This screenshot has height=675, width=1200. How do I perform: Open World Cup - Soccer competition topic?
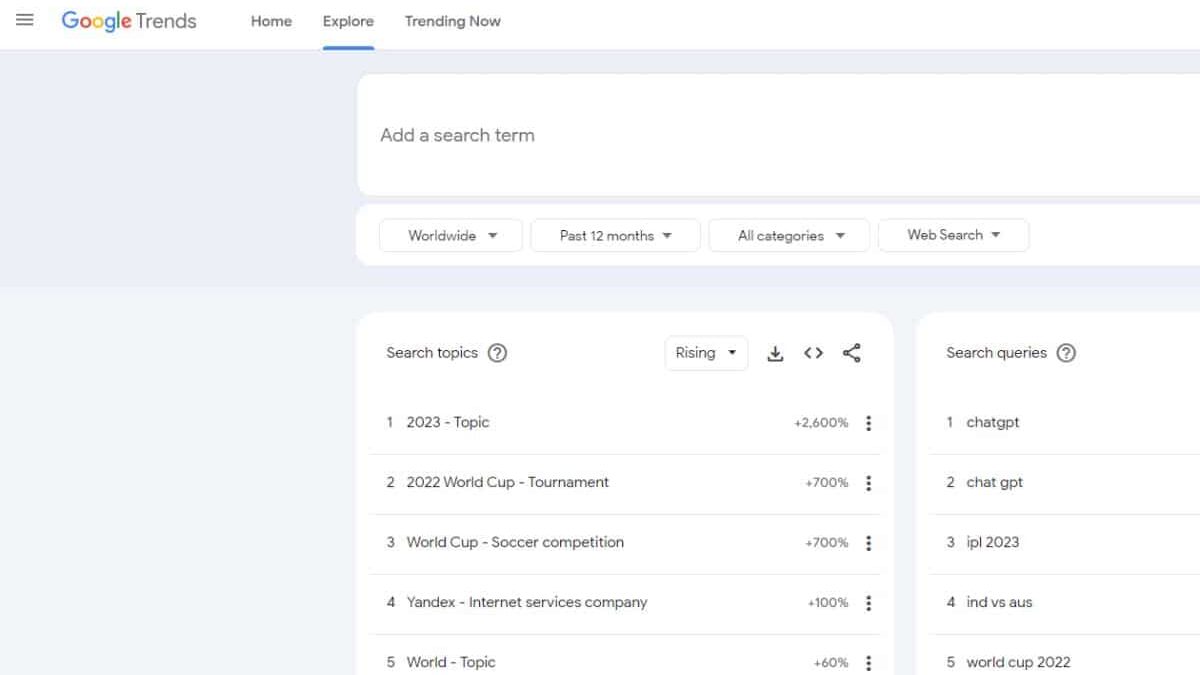[515, 542]
